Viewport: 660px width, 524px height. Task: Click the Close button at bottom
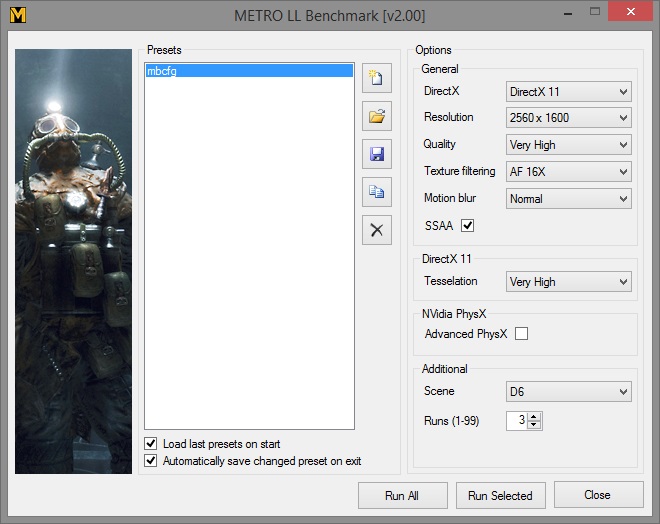pyautogui.click(x=599, y=495)
